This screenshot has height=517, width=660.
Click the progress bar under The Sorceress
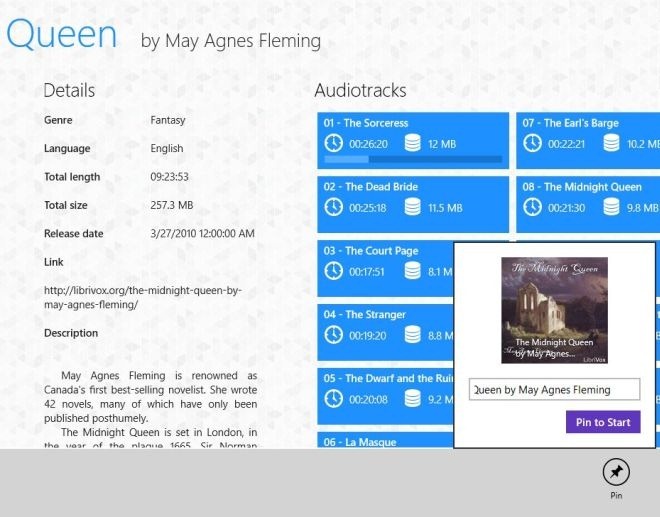413,159
